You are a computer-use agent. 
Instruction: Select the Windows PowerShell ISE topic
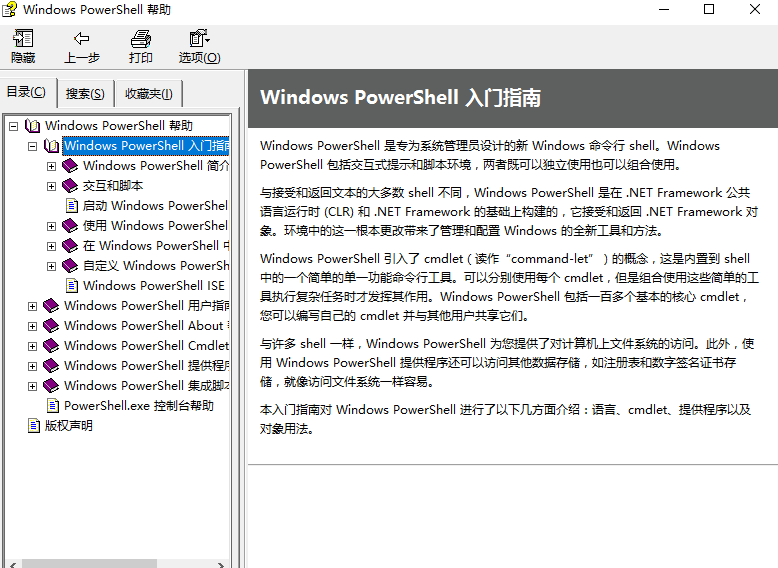[153, 286]
